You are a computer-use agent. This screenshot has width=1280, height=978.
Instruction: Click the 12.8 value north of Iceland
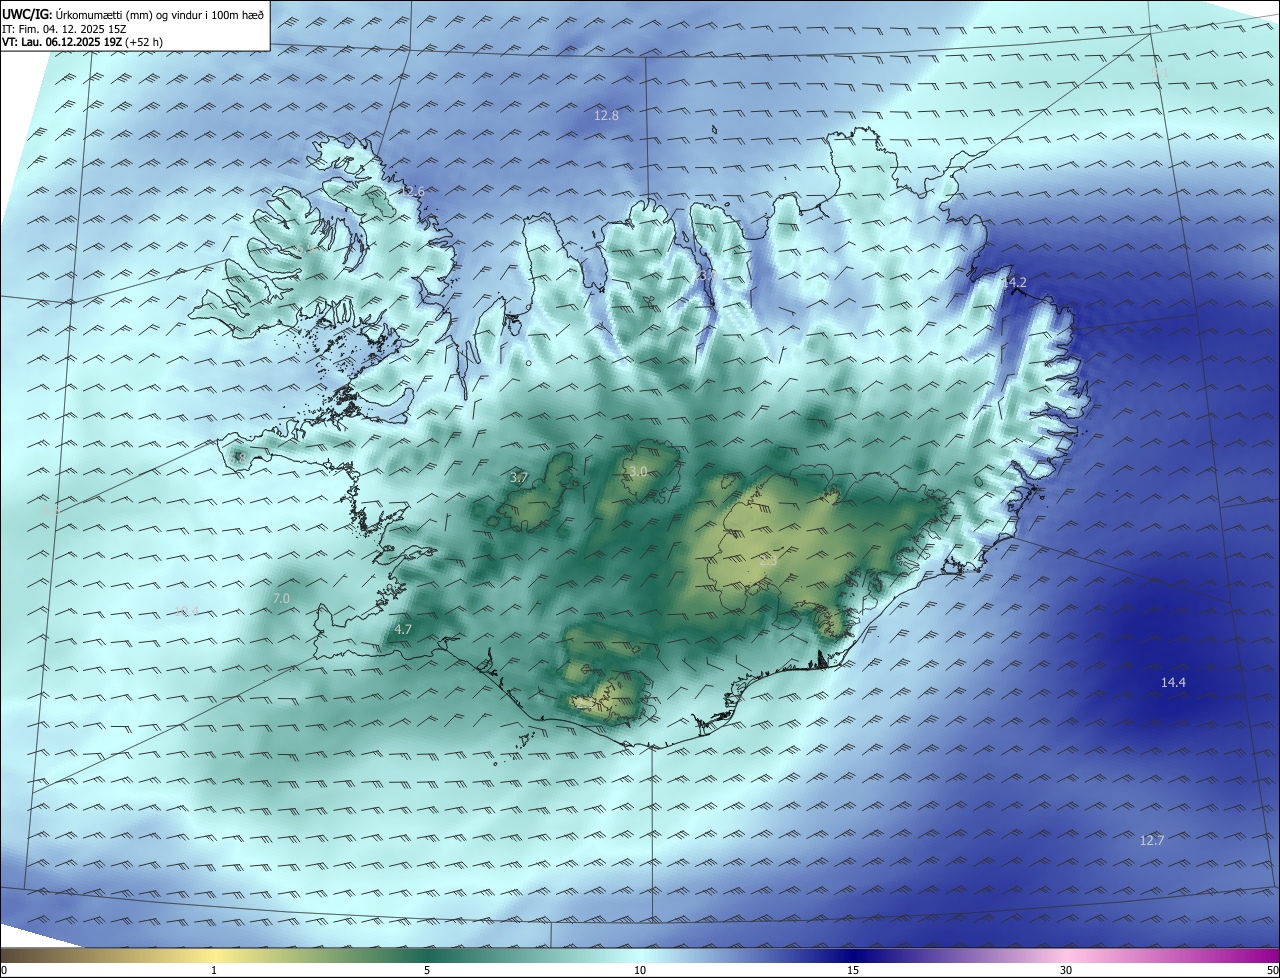[606, 116]
